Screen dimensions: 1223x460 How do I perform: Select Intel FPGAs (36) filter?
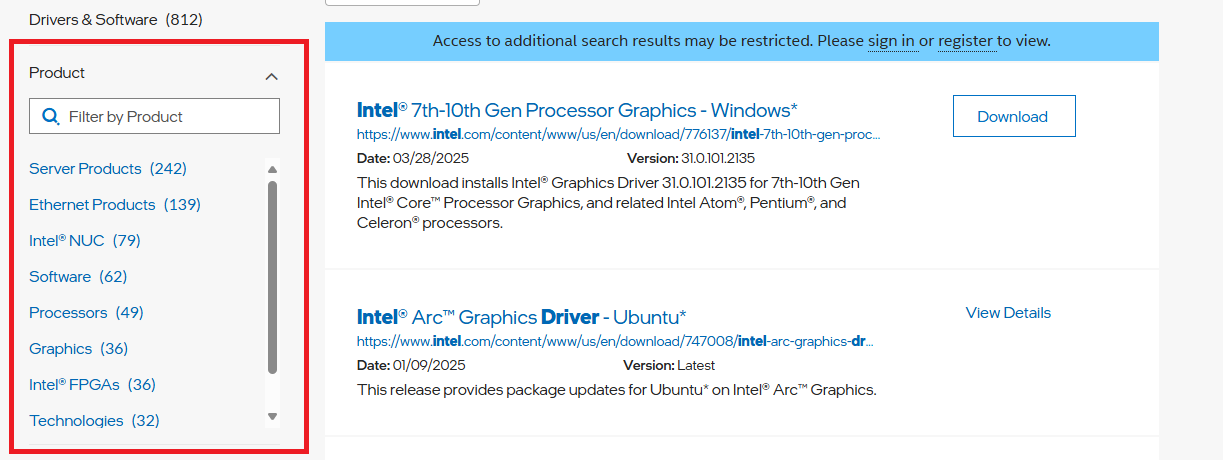click(92, 384)
